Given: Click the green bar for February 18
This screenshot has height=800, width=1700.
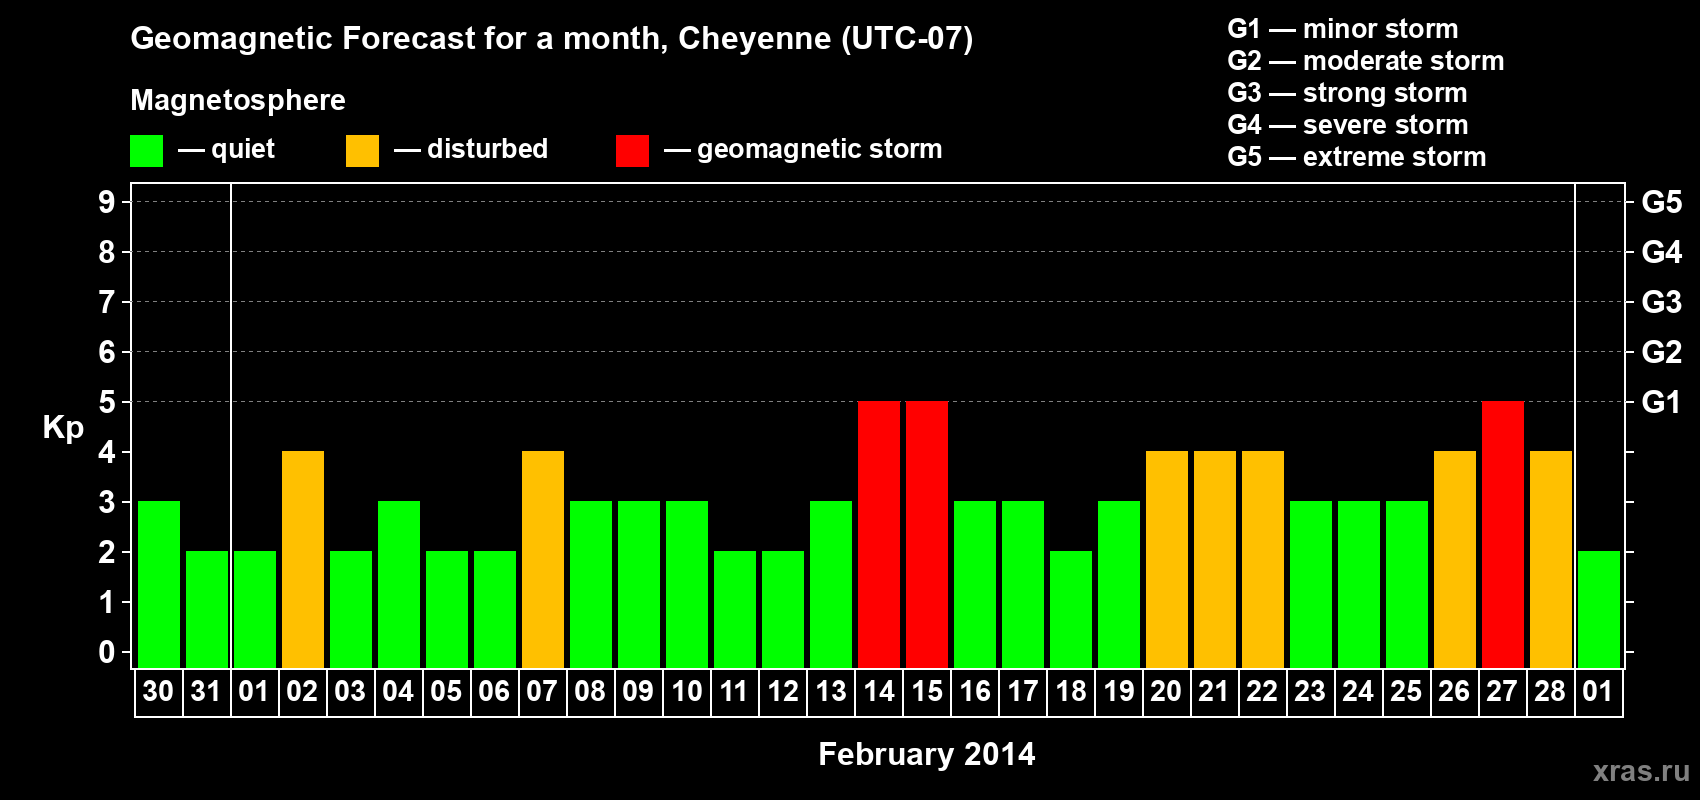Looking at the screenshot, I should (1071, 610).
